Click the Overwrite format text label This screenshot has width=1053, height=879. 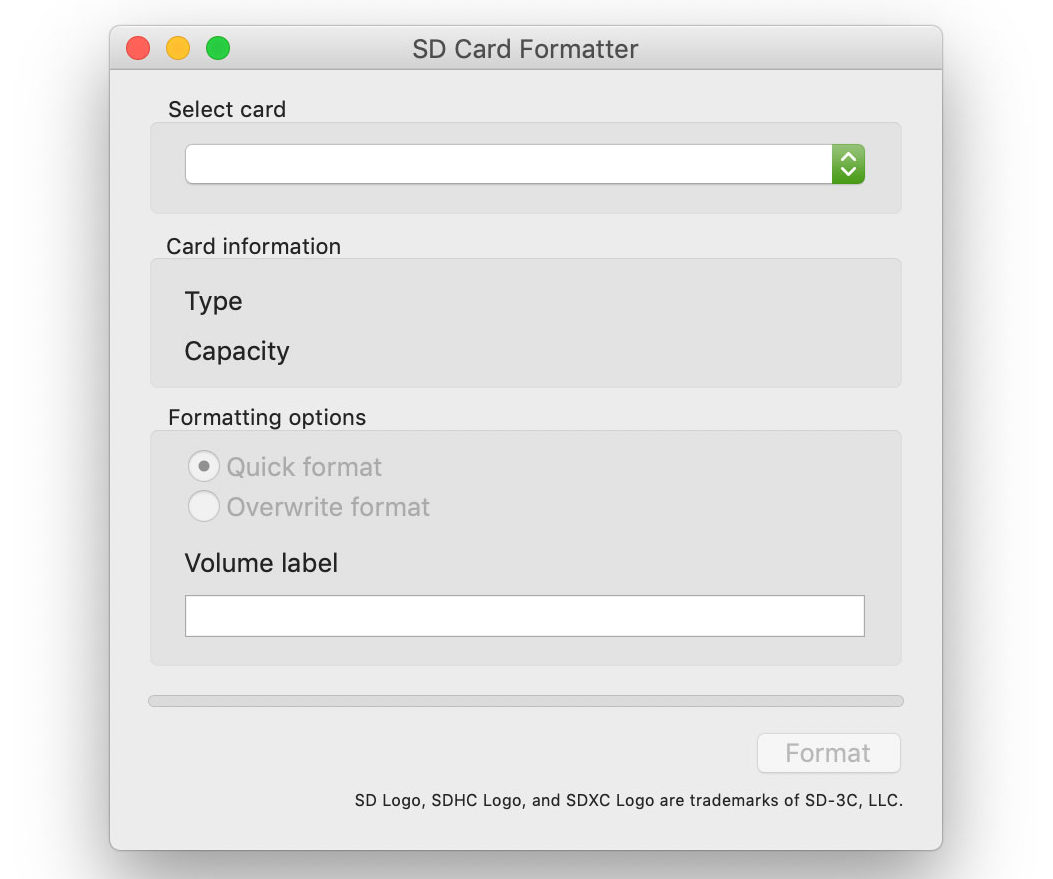(328, 507)
